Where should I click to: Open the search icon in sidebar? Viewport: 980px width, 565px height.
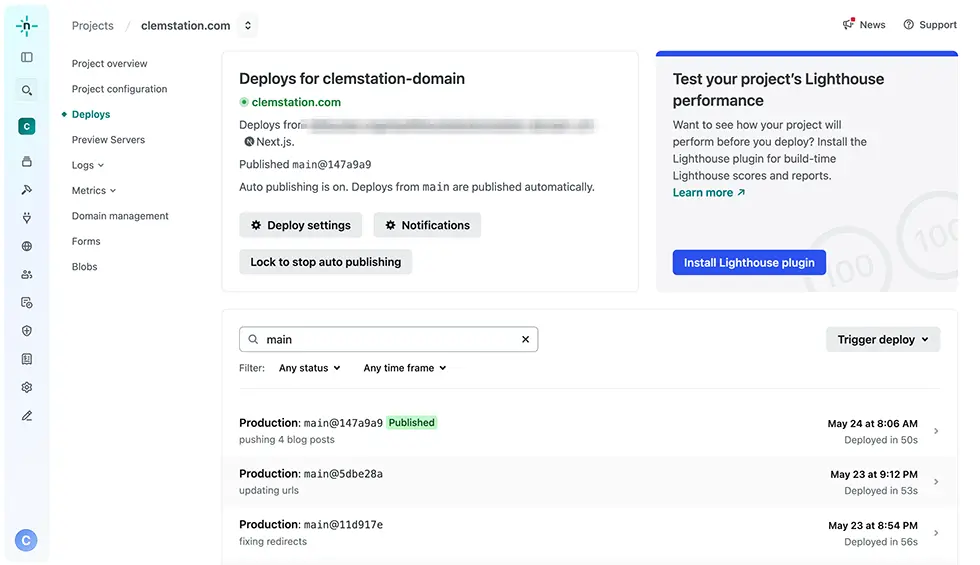click(x=27, y=91)
